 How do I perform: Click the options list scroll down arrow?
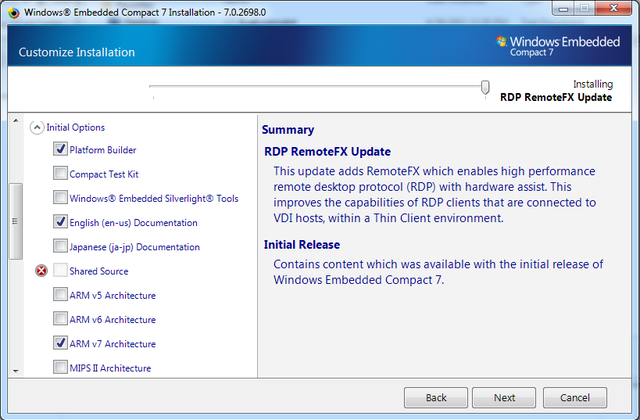pos(16,371)
